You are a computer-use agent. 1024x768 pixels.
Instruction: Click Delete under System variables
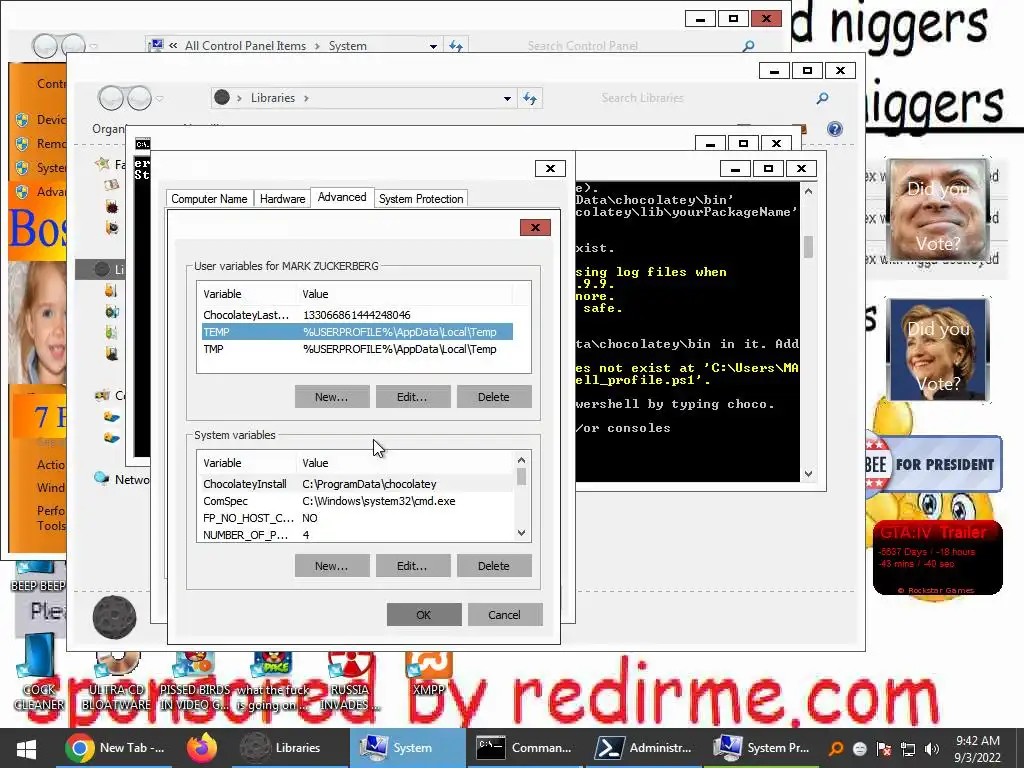click(494, 566)
